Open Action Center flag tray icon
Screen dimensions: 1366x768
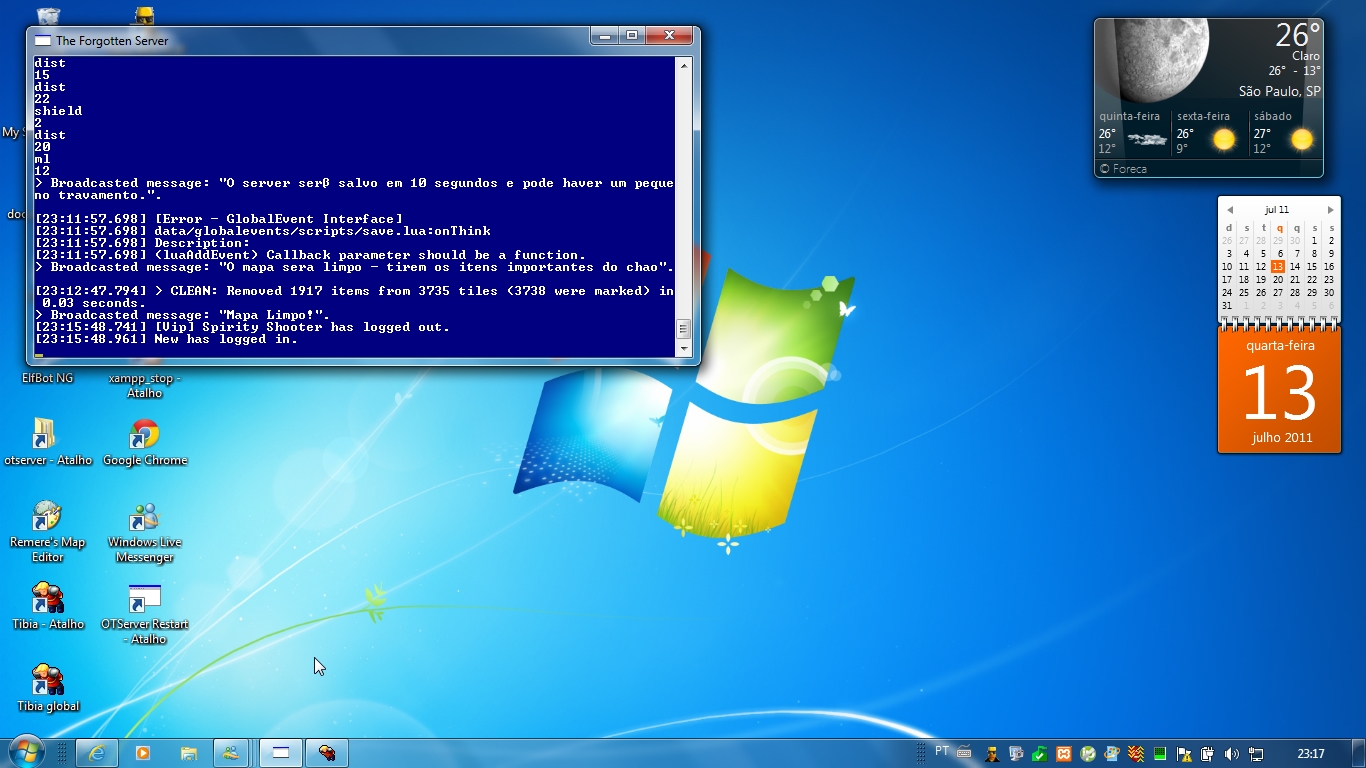click(x=1183, y=753)
